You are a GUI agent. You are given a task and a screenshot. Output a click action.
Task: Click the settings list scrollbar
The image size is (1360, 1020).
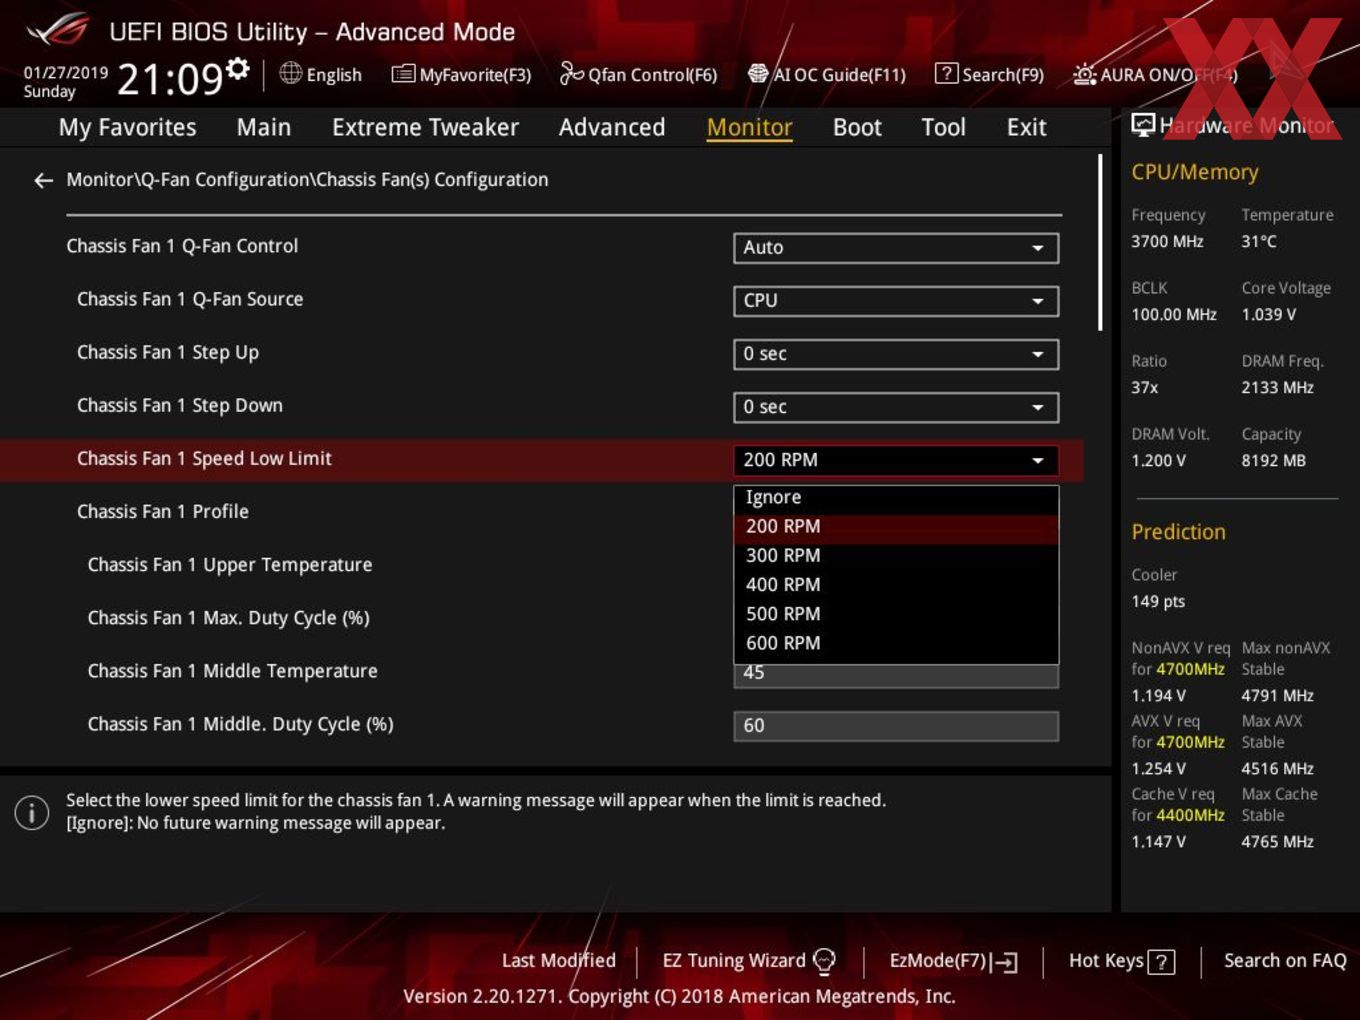point(1100,242)
